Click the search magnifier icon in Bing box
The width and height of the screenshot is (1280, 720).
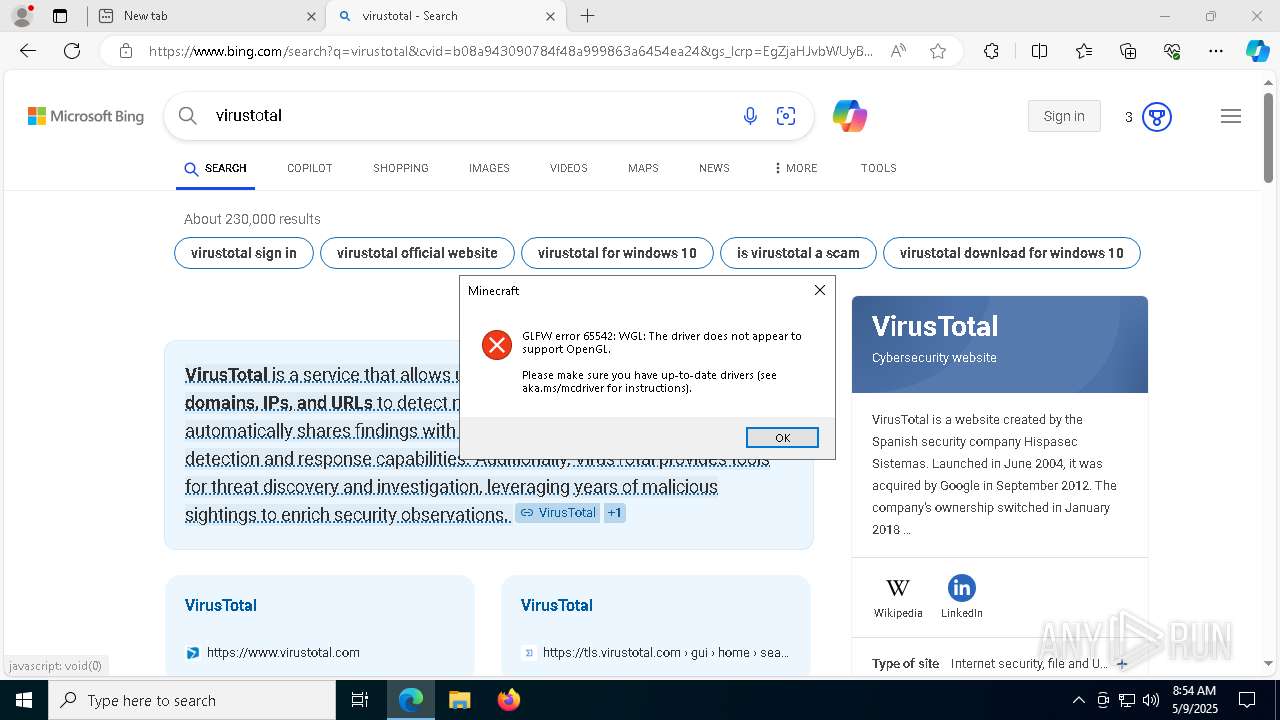tap(188, 116)
